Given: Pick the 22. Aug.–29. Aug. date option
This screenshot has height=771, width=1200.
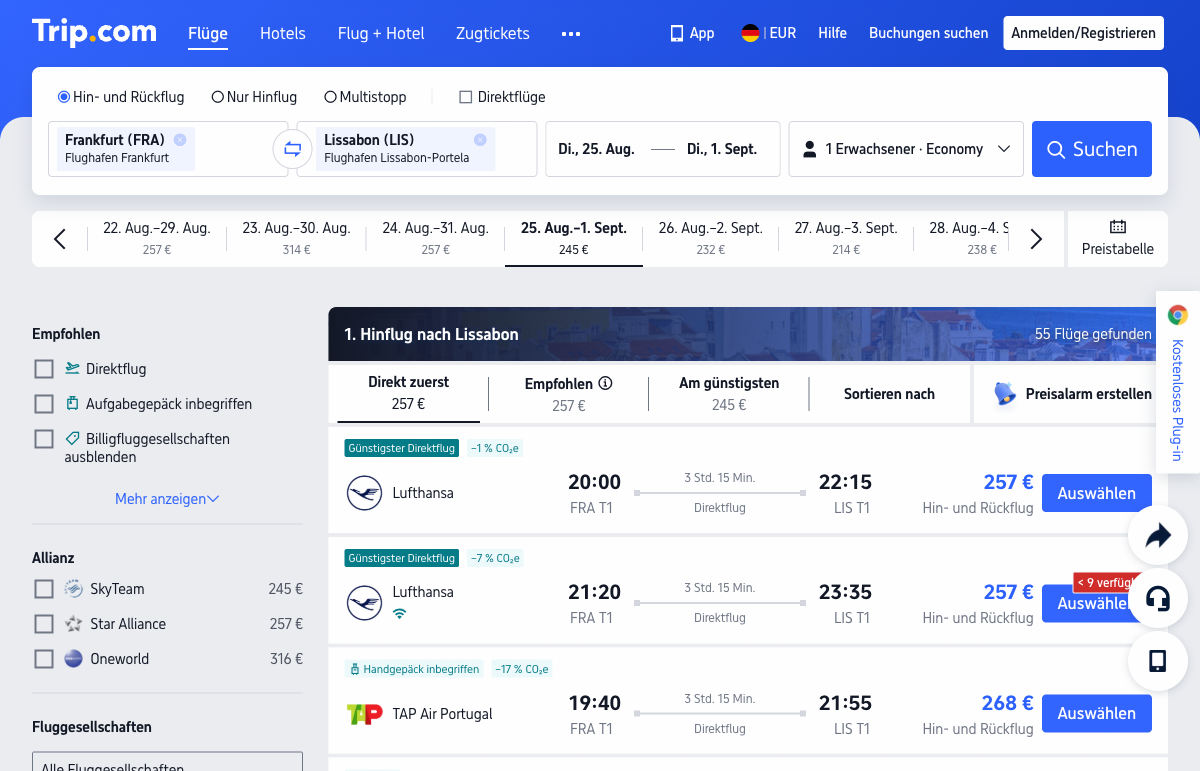Looking at the screenshot, I should pyautogui.click(x=157, y=238).
